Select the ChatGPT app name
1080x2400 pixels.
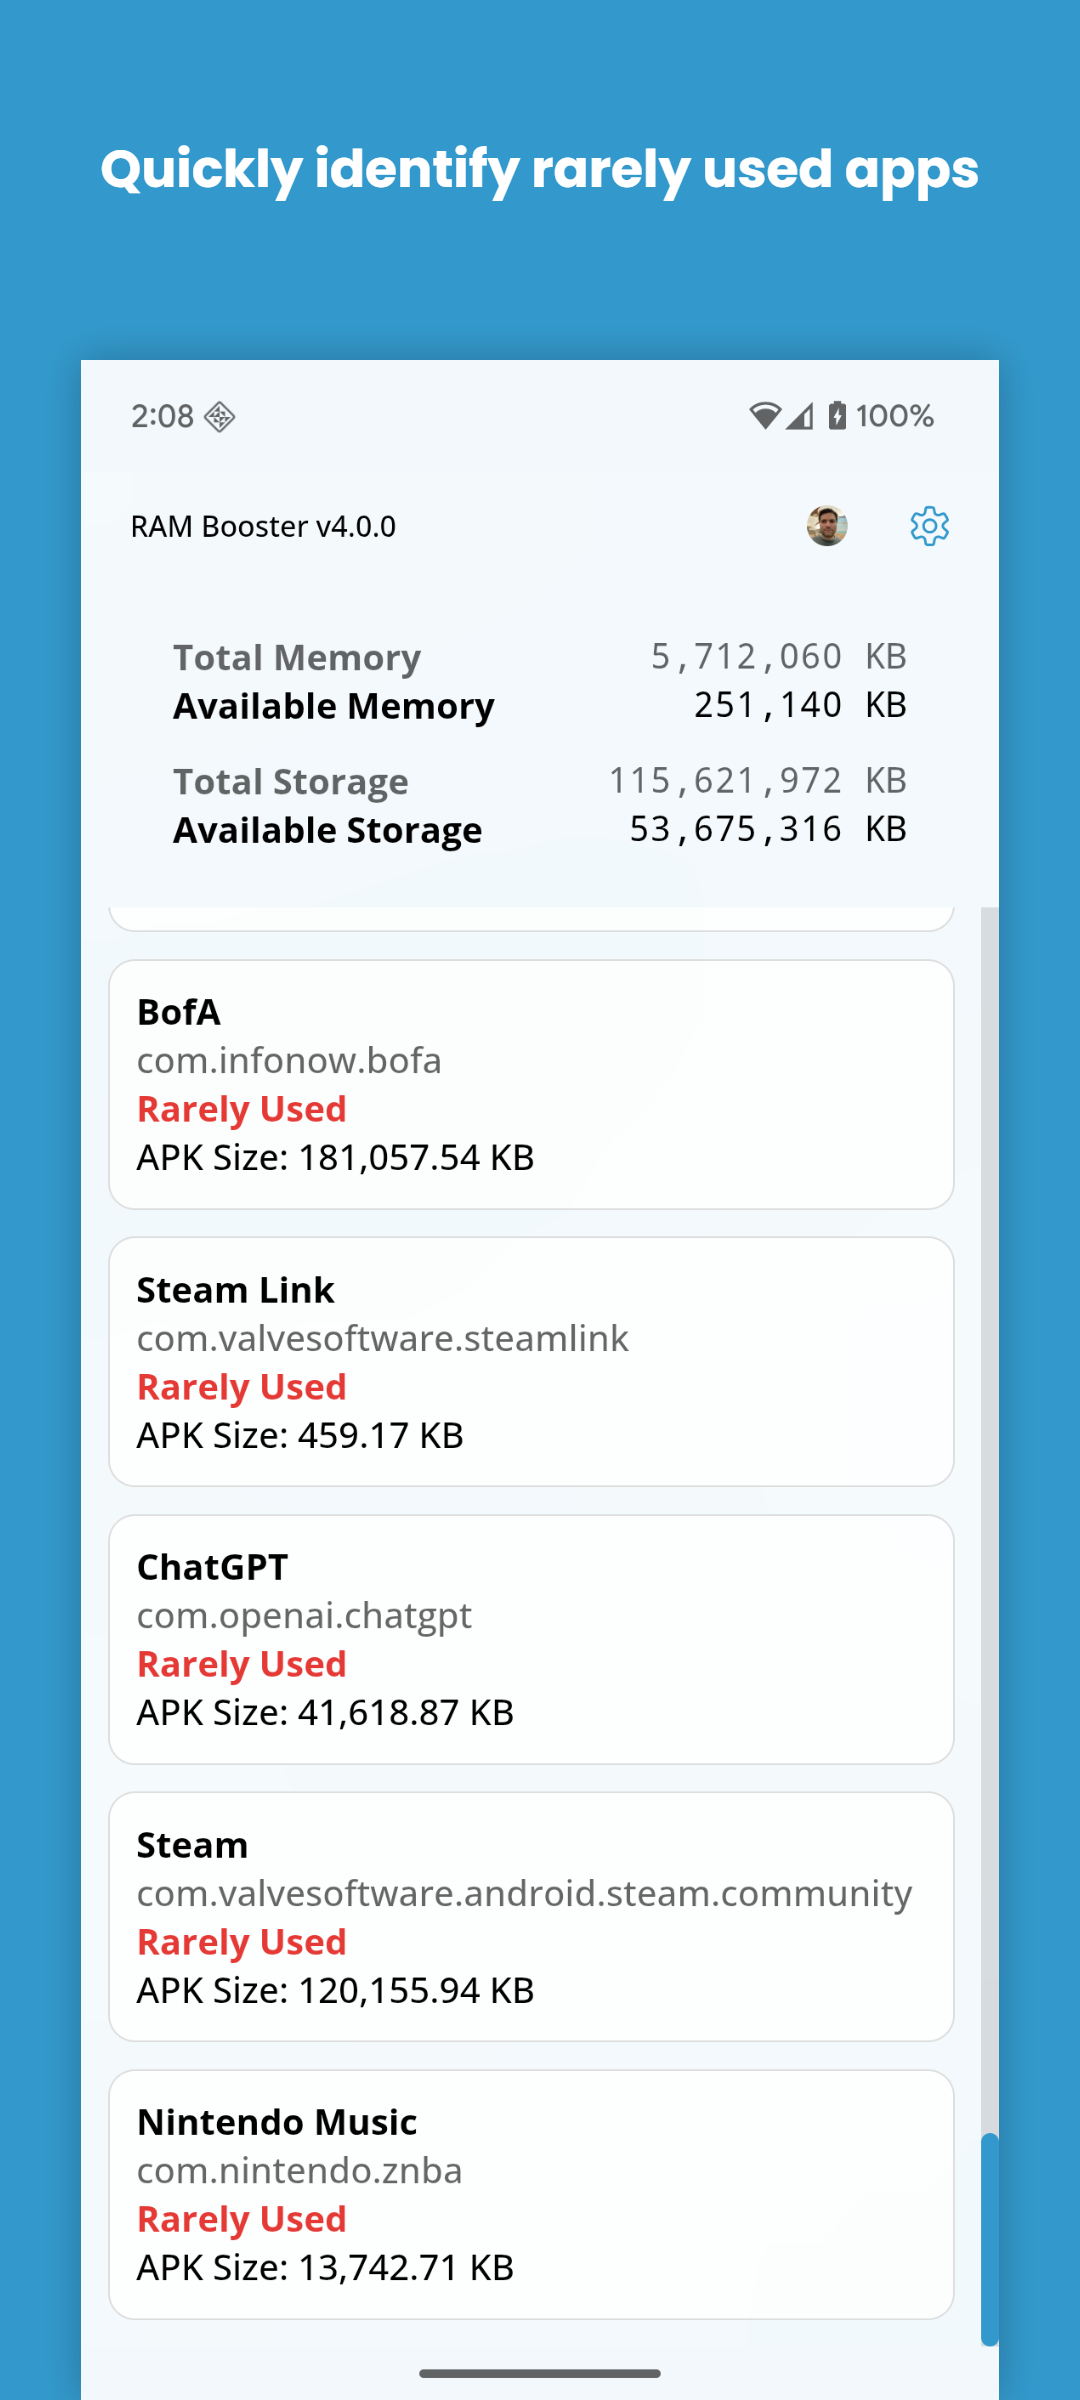coord(212,1567)
